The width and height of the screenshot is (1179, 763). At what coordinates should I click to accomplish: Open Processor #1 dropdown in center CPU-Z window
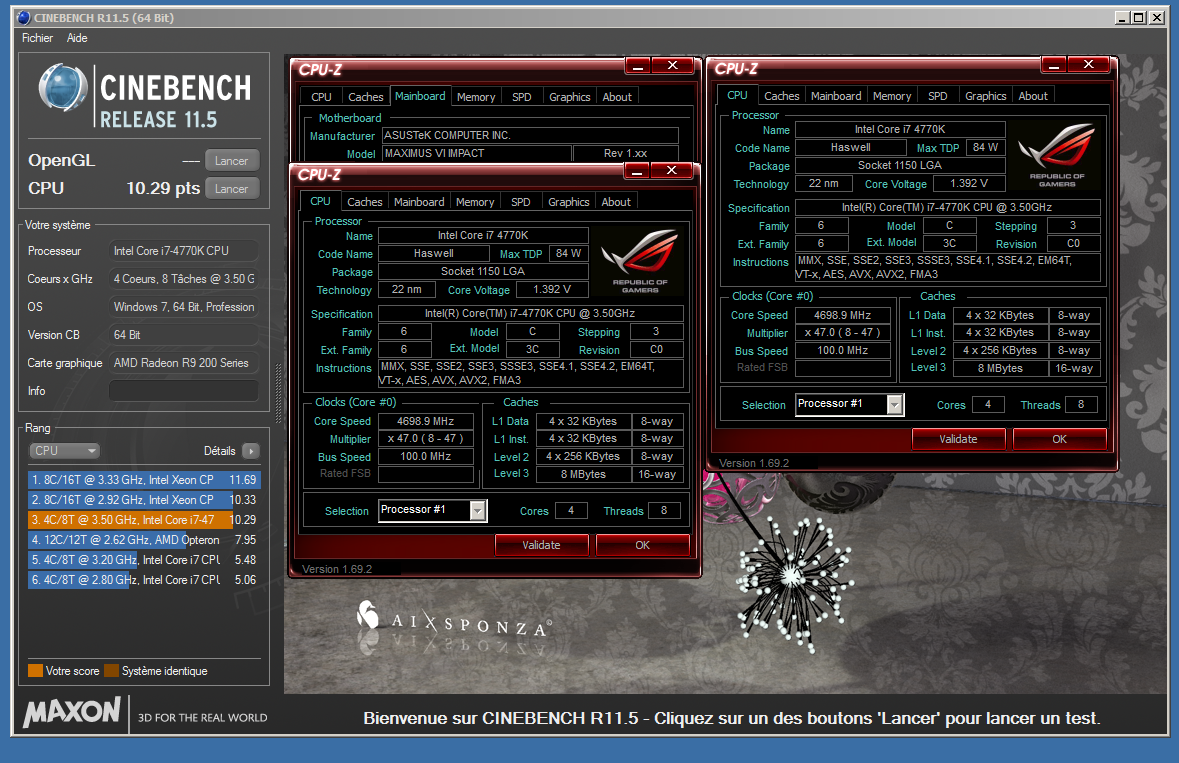[477, 511]
